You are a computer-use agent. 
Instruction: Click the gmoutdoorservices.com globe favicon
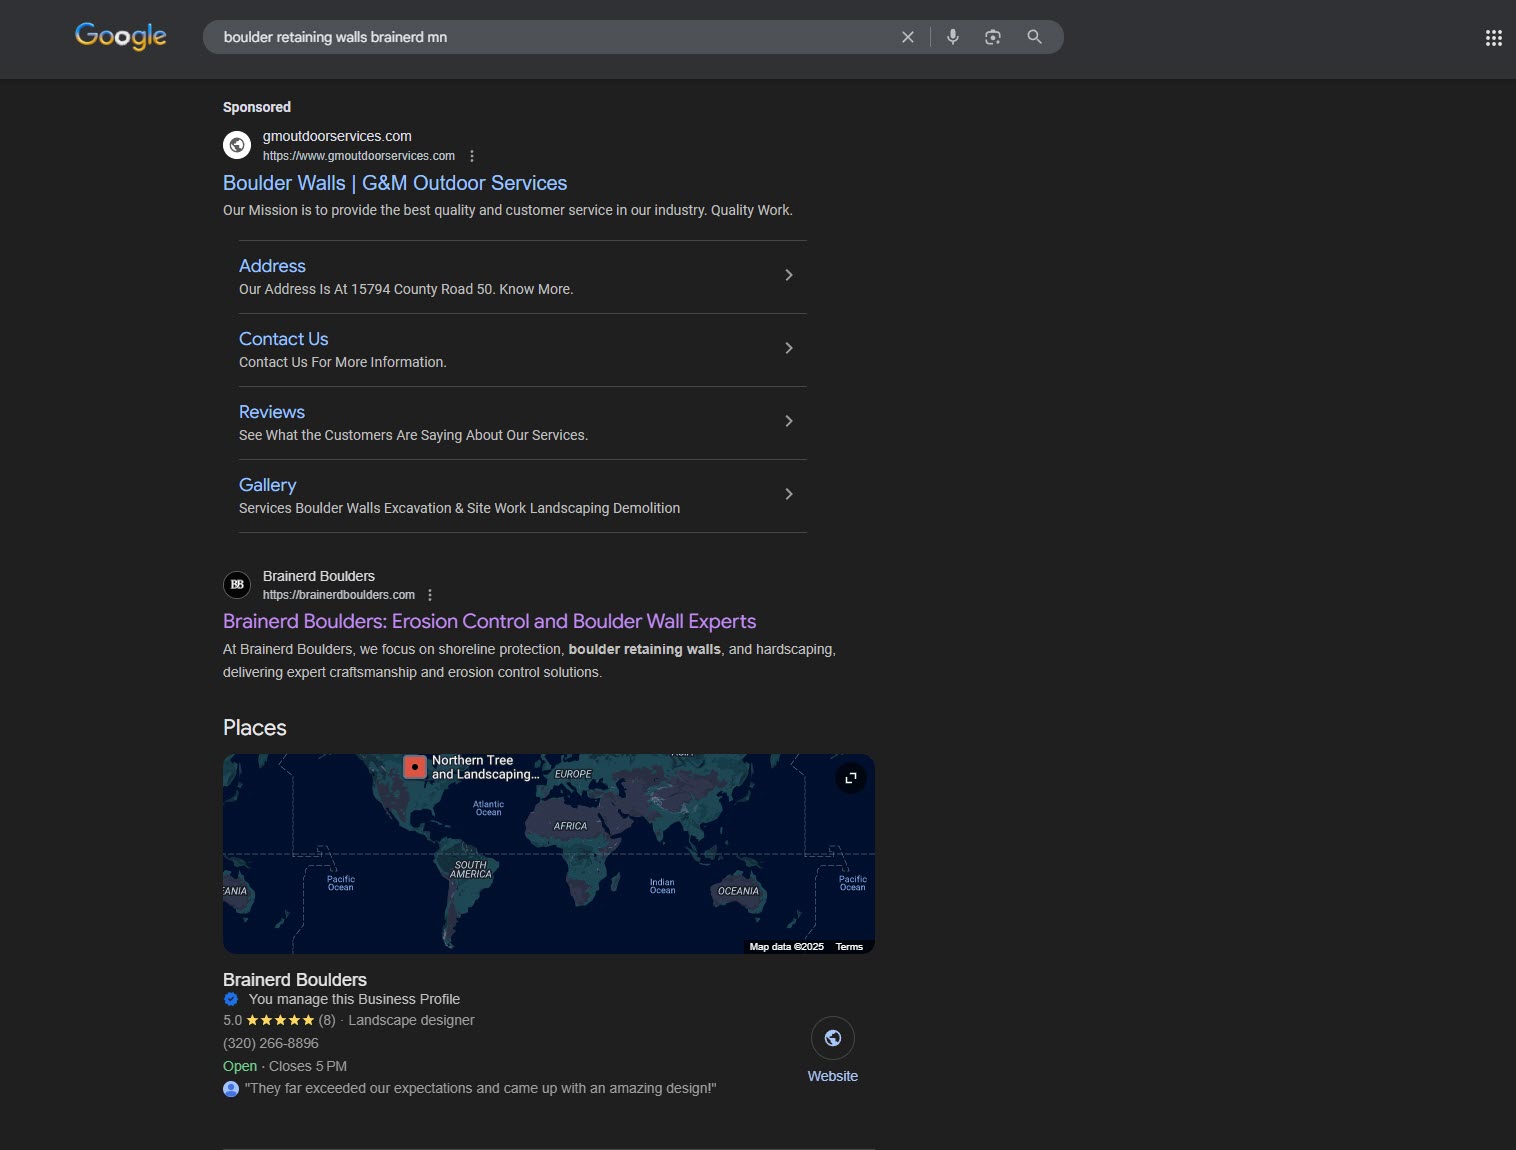click(x=237, y=145)
